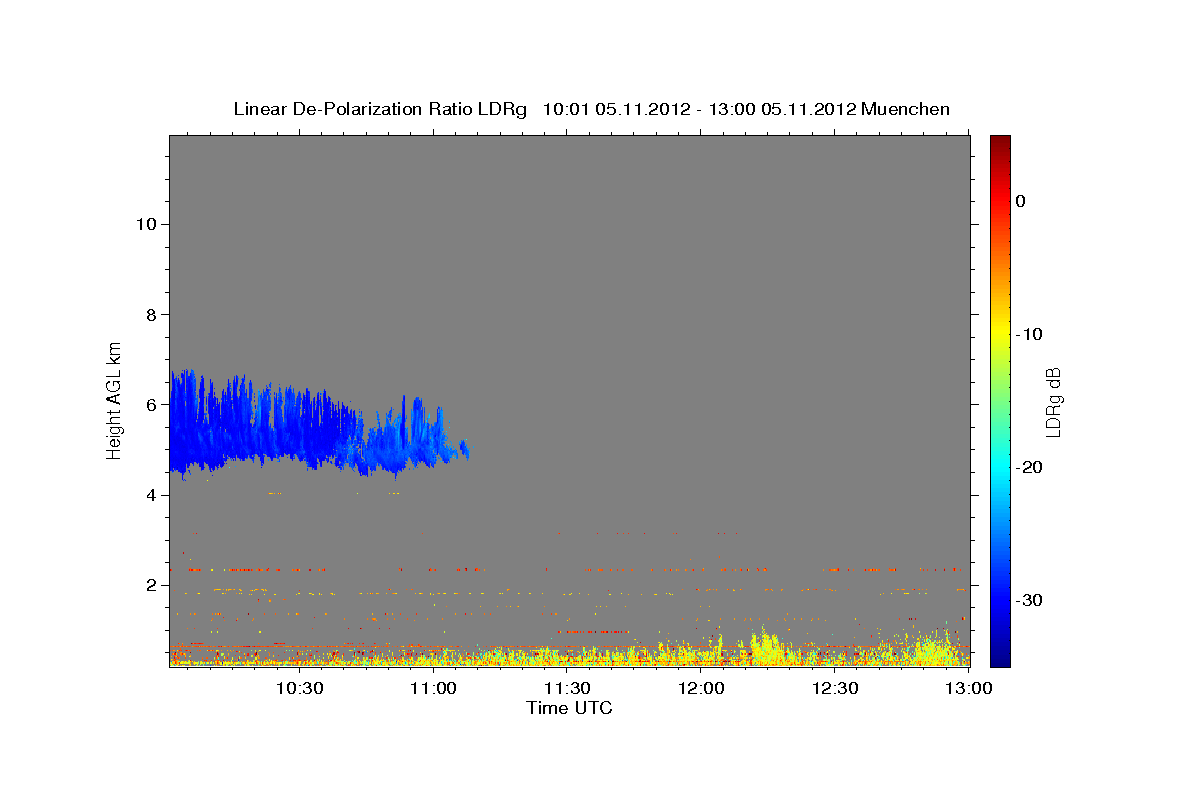The width and height of the screenshot is (1200, 800).
Task: Click the "LDRg dB" colorbar label
Action: tap(1052, 400)
